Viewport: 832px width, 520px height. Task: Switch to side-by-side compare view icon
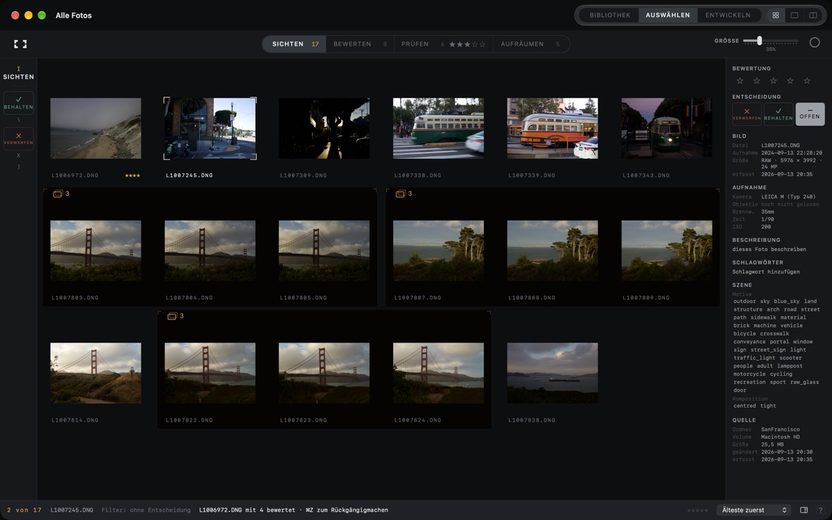(x=813, y=15)
